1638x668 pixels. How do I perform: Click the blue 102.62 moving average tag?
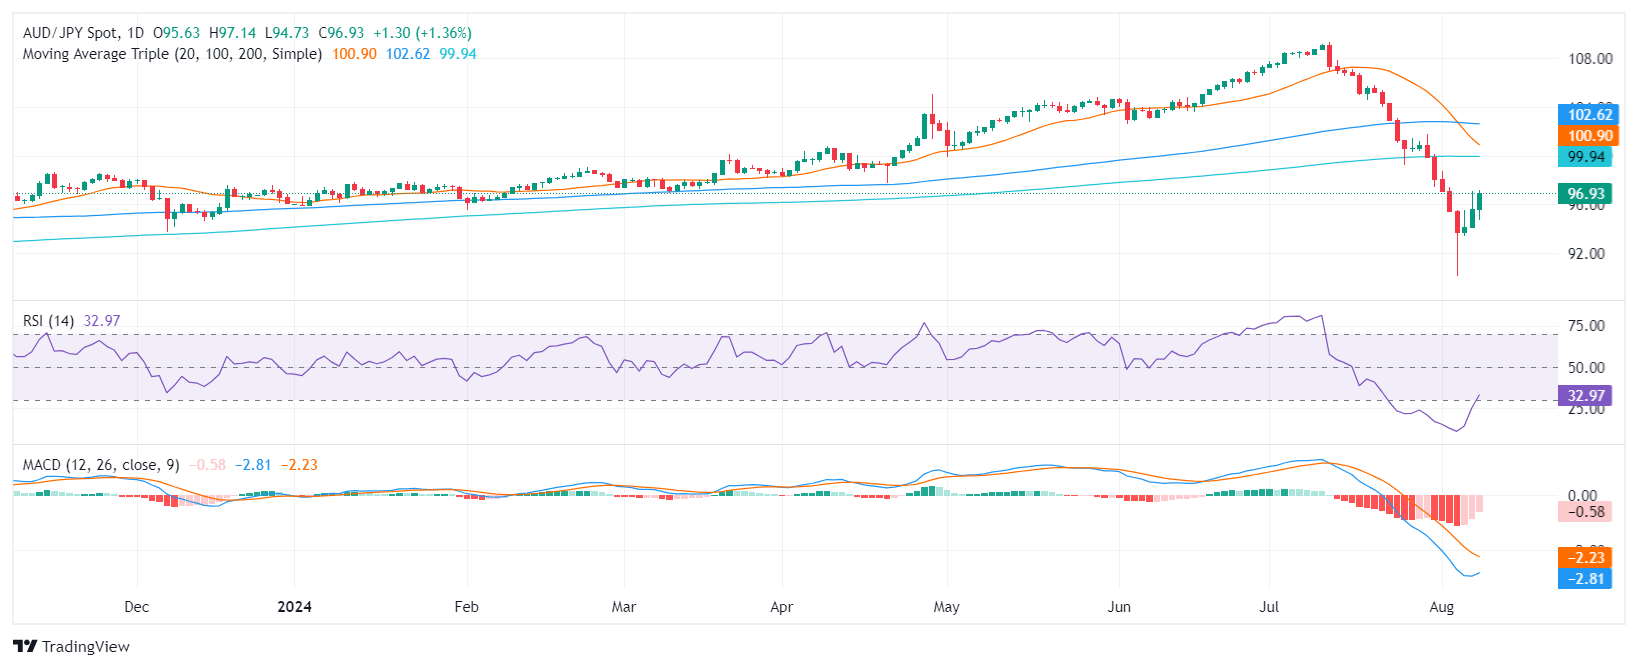coord(1585,115)
